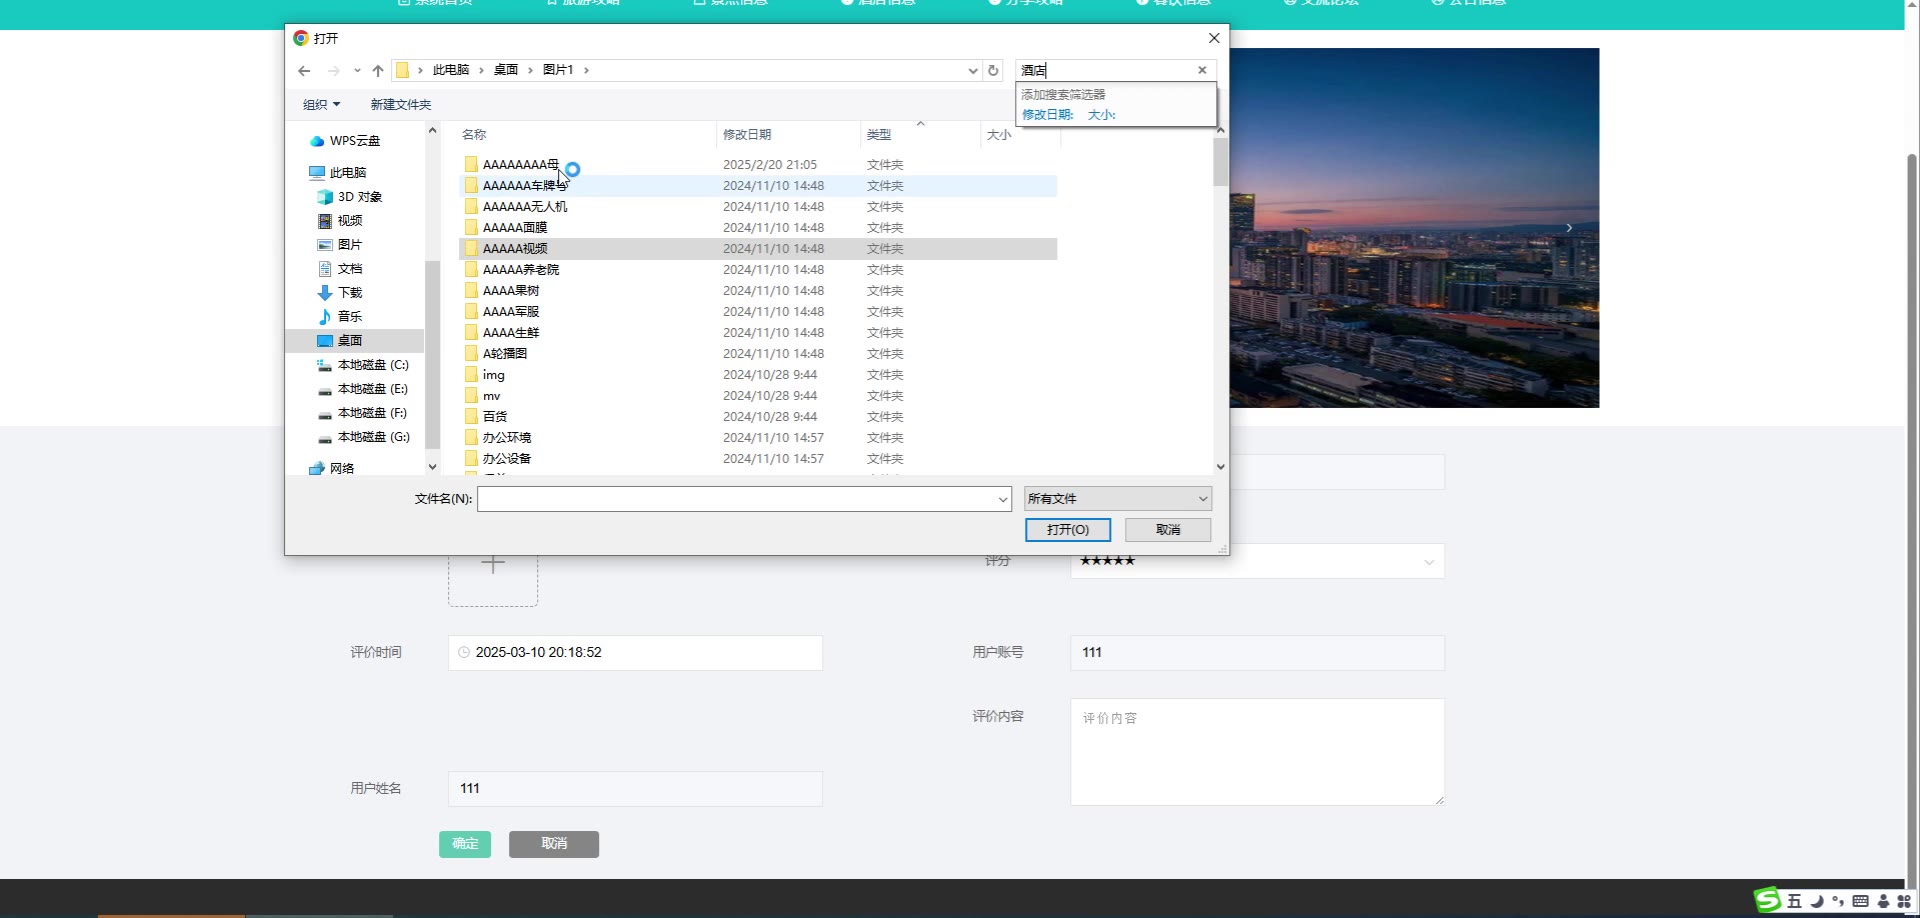Select 桌面 in the navigation pane

[x=350, y=341]
